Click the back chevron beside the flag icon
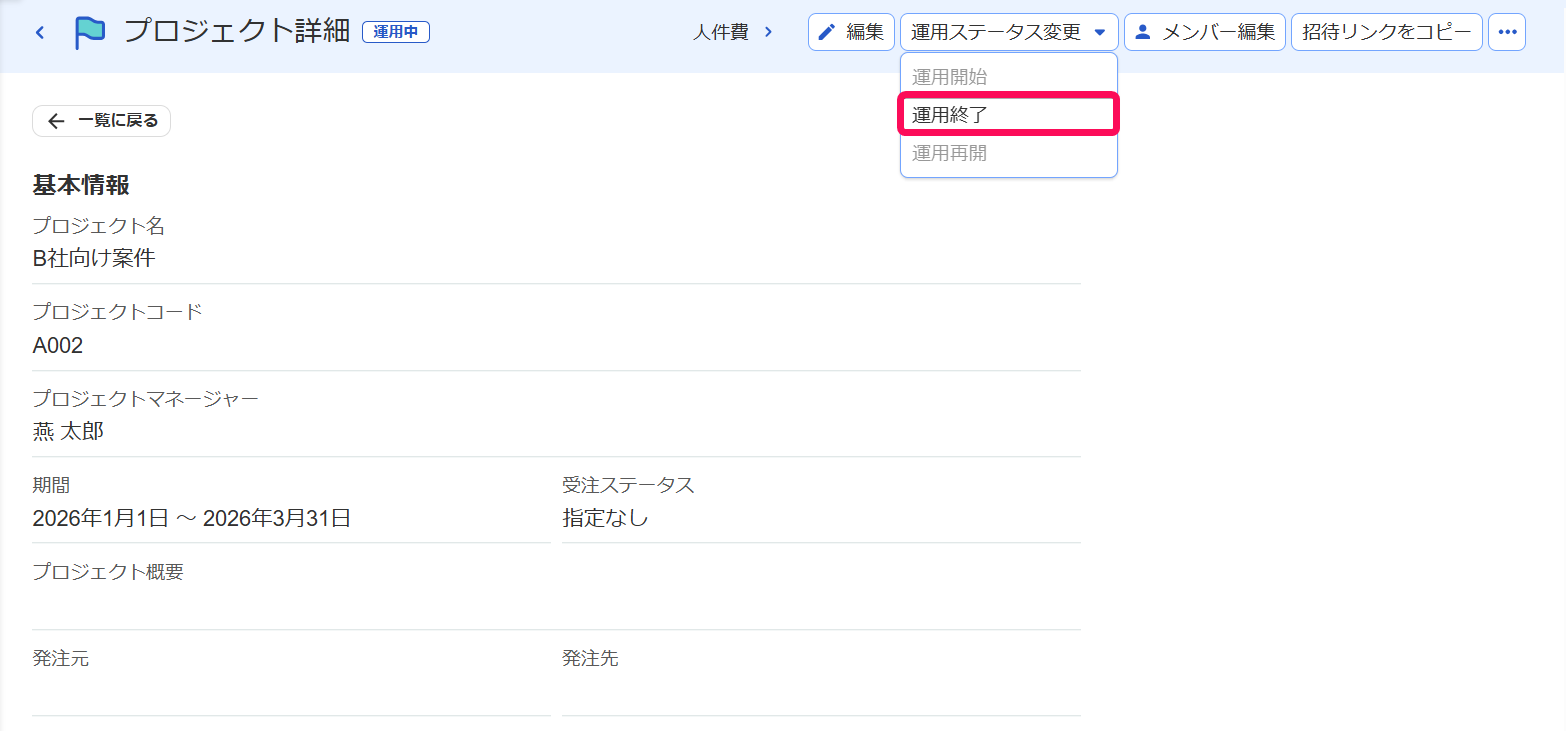The image size is (1566, 731). (x=40, y=32)
